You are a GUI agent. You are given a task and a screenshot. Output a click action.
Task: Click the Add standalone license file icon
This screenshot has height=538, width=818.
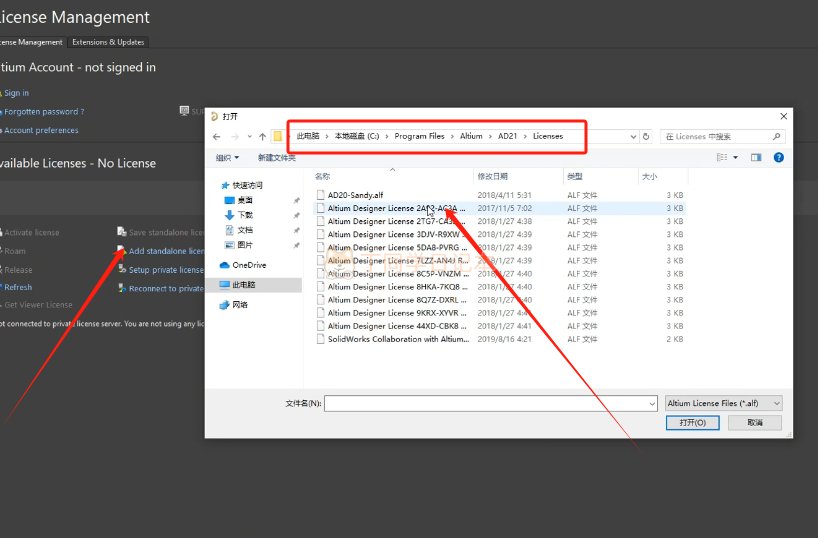tap(121, 251)
